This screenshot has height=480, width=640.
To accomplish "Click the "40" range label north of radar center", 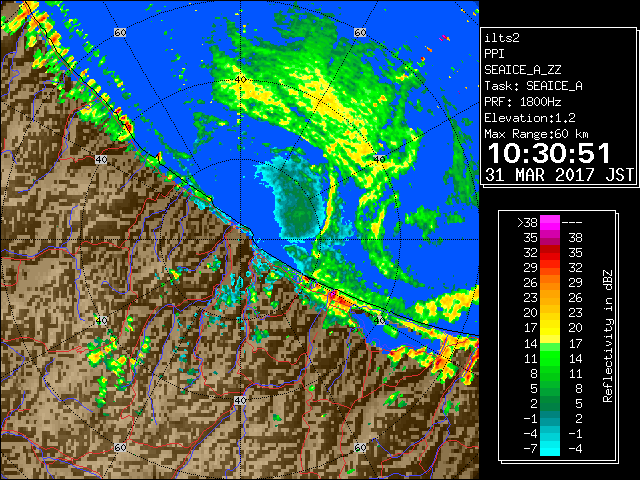I will click(240, 80).
